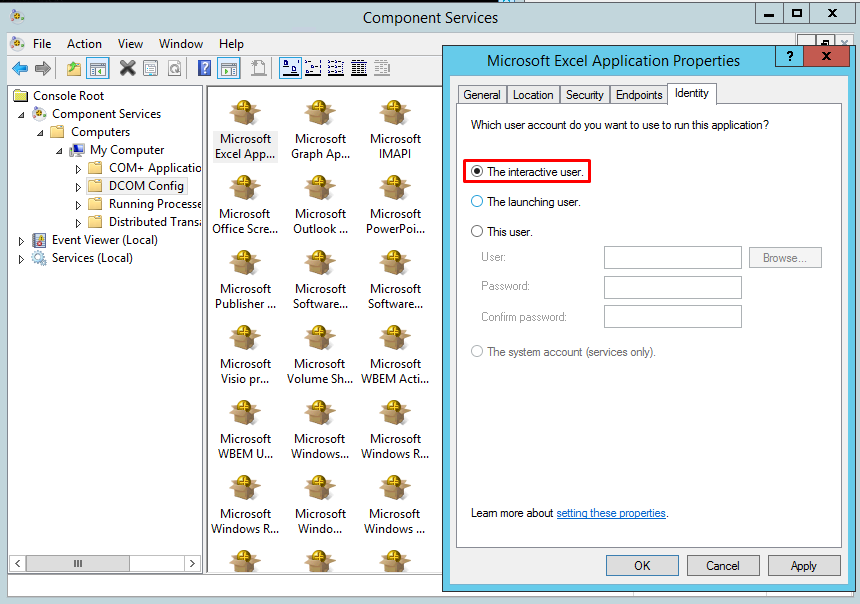This screenshot has height=604, width=860.
Task: Select the Microsoft Office Scre... item
Action: (245, 206)
